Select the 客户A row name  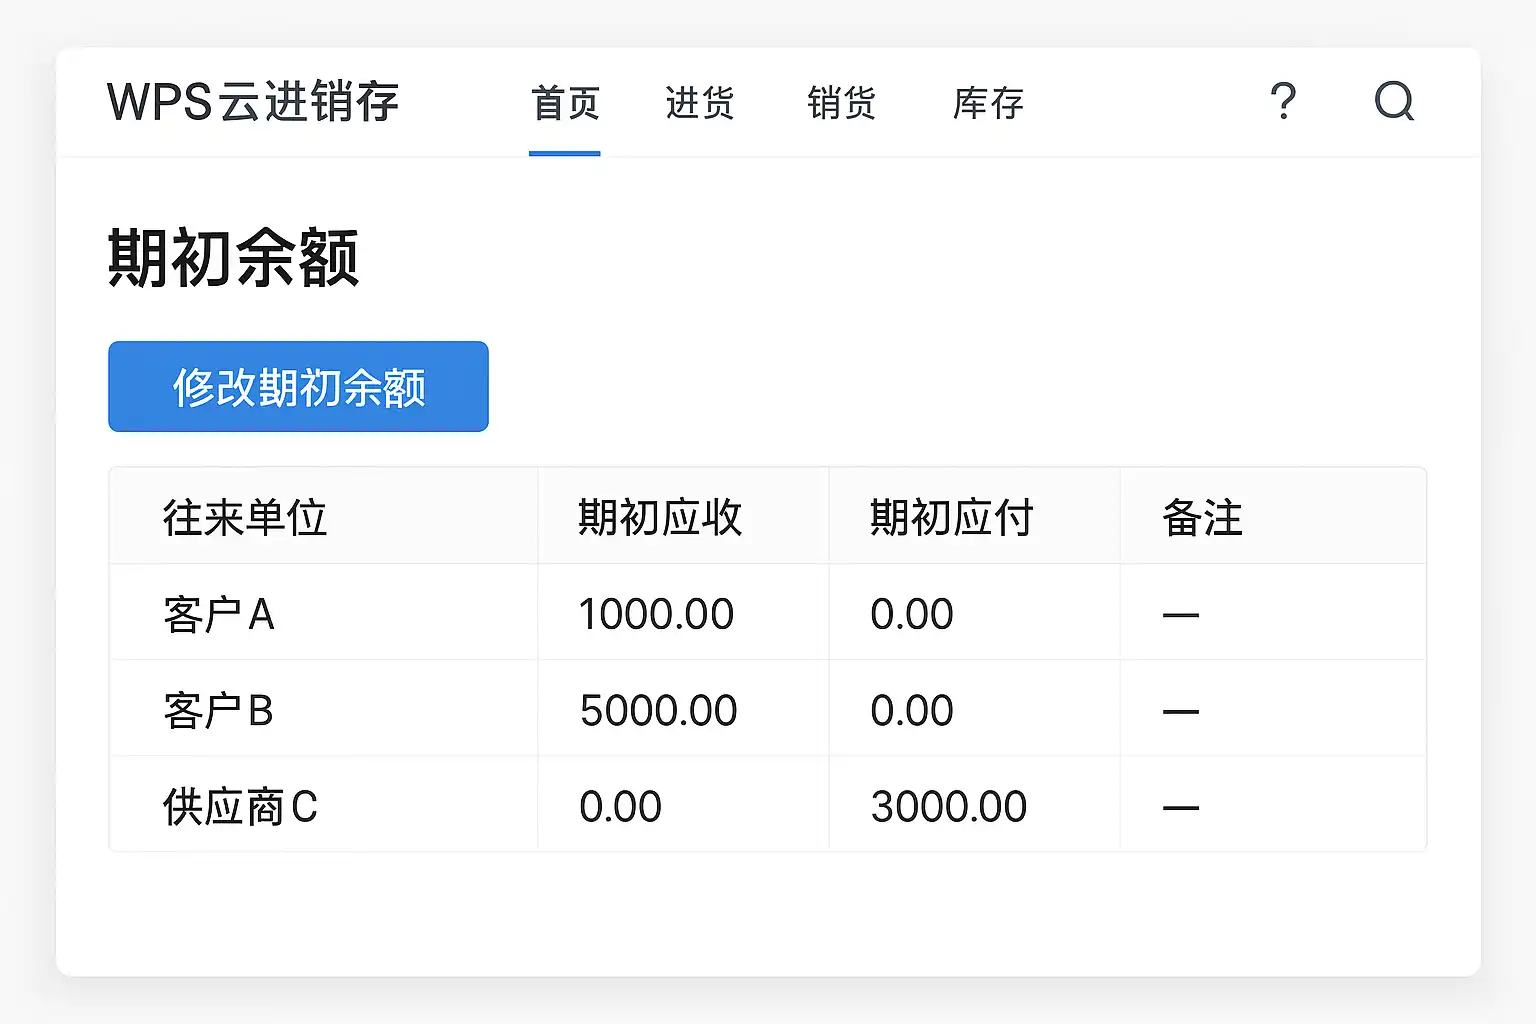click(x=219, y=614)
